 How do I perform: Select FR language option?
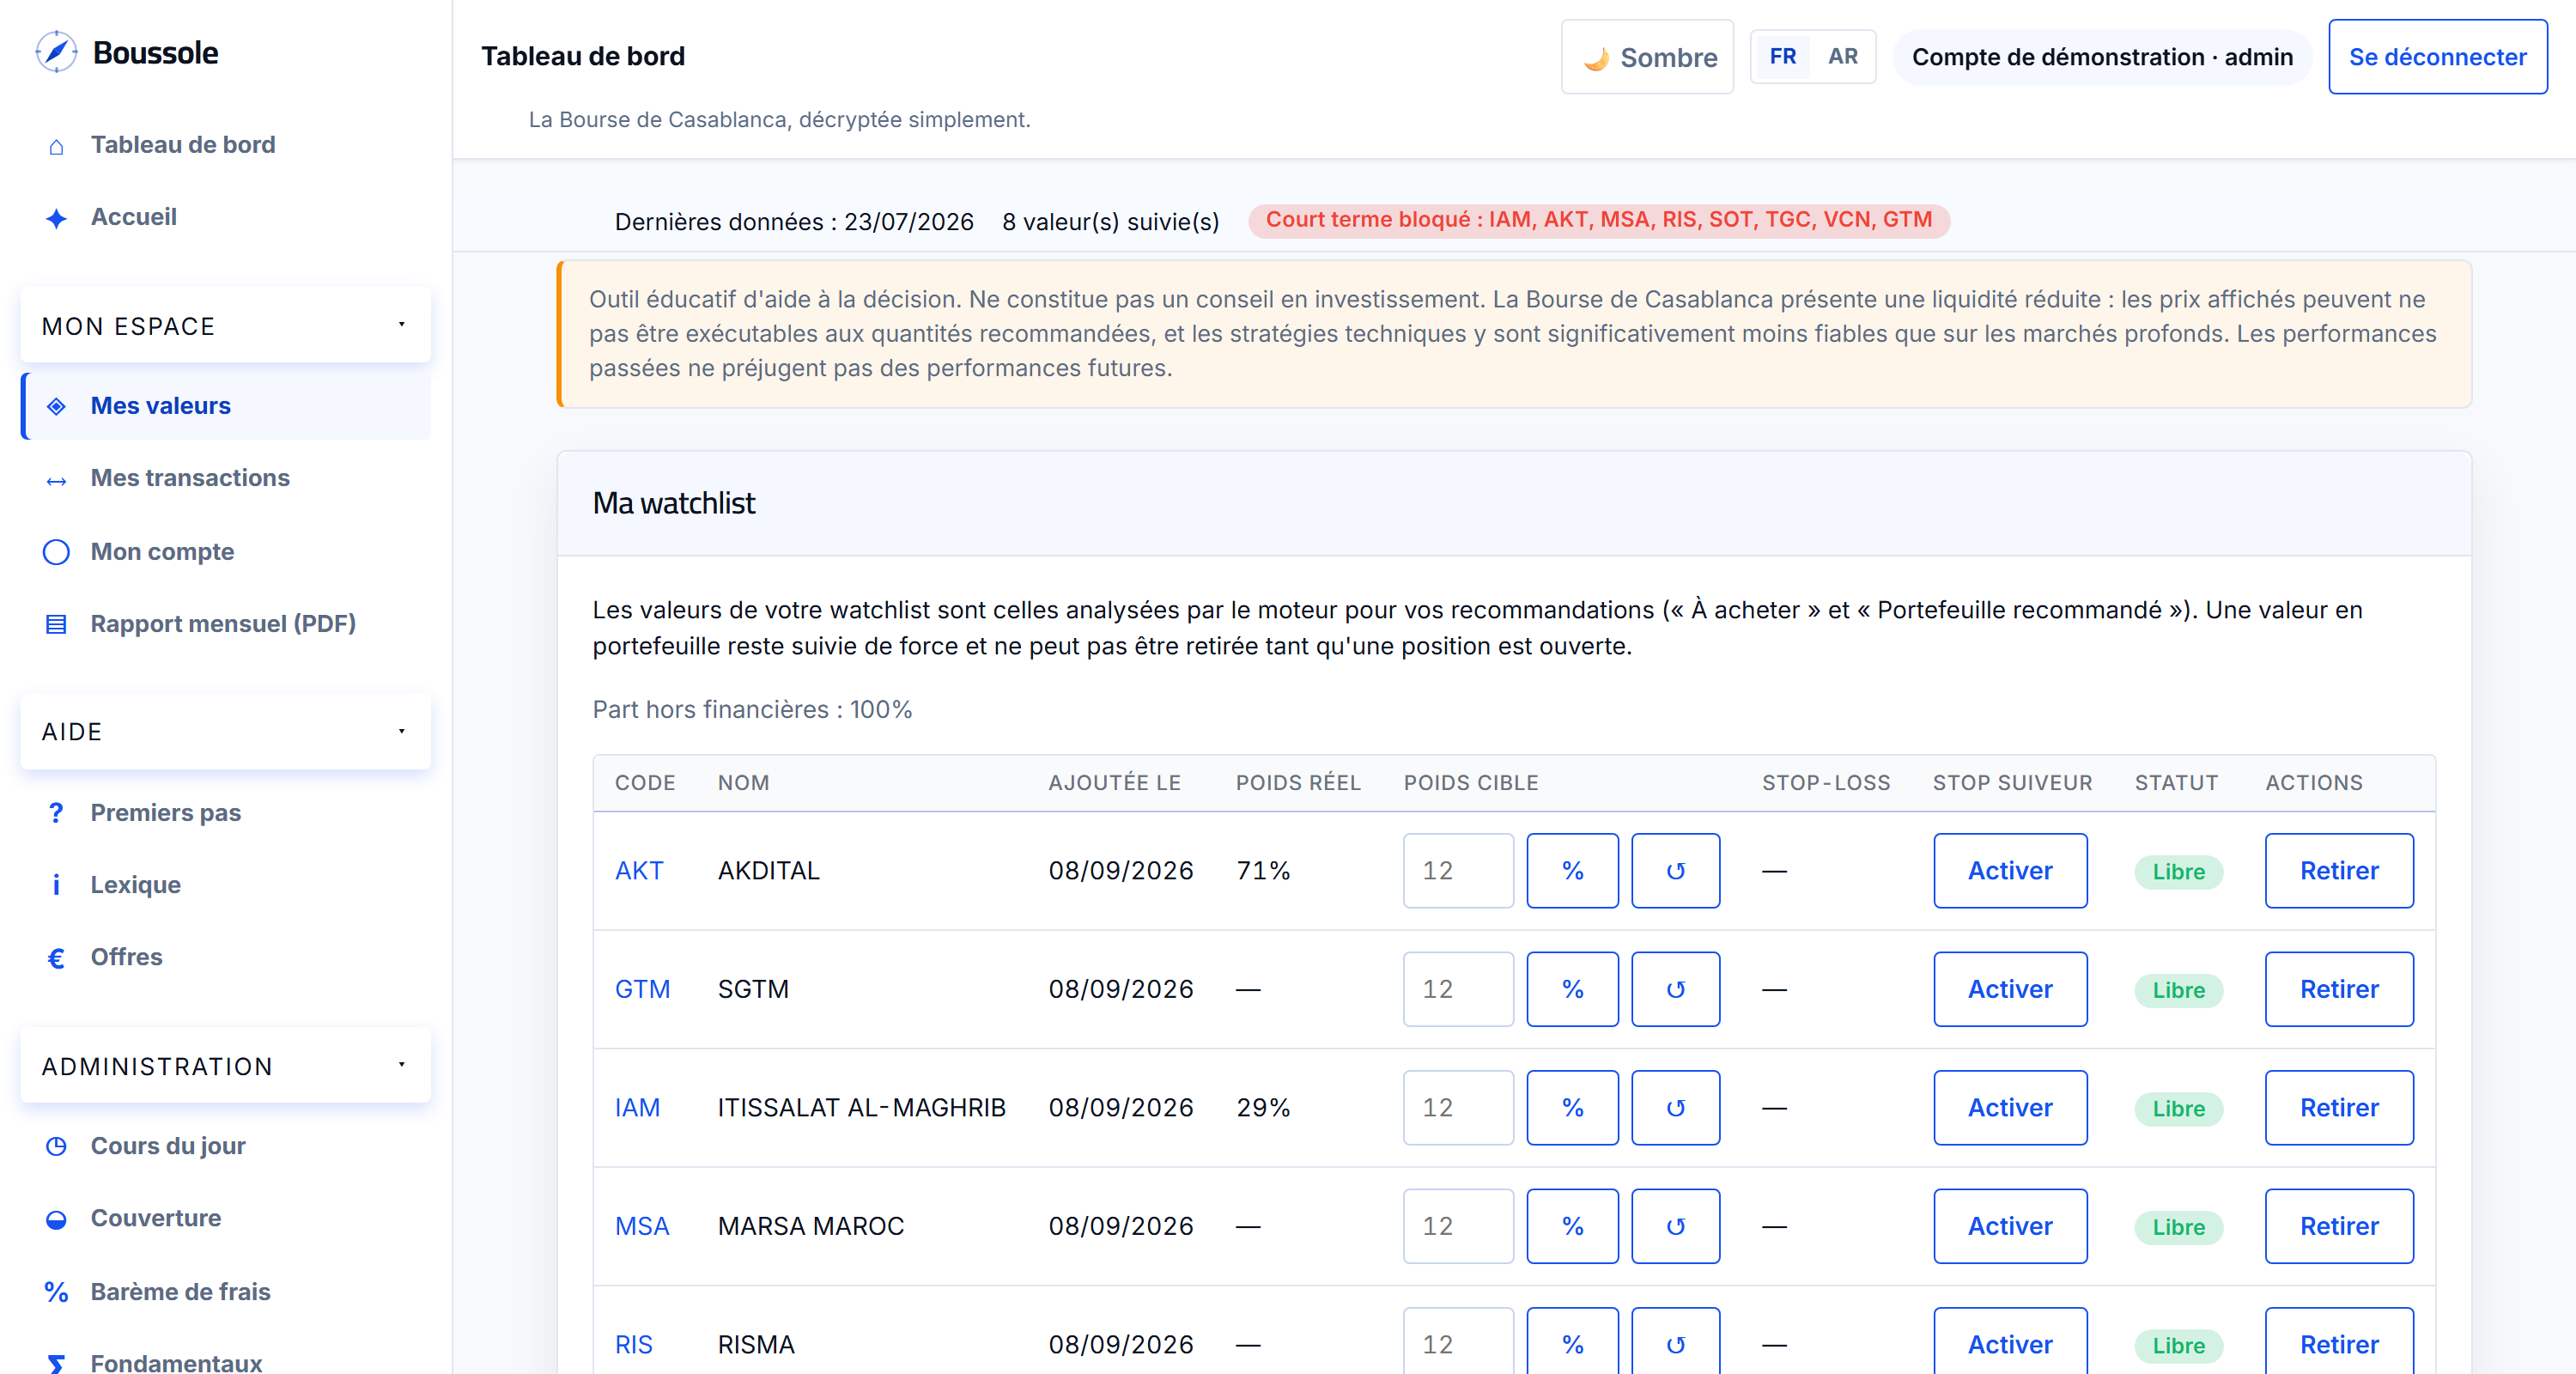click(x=1782, y=56)
